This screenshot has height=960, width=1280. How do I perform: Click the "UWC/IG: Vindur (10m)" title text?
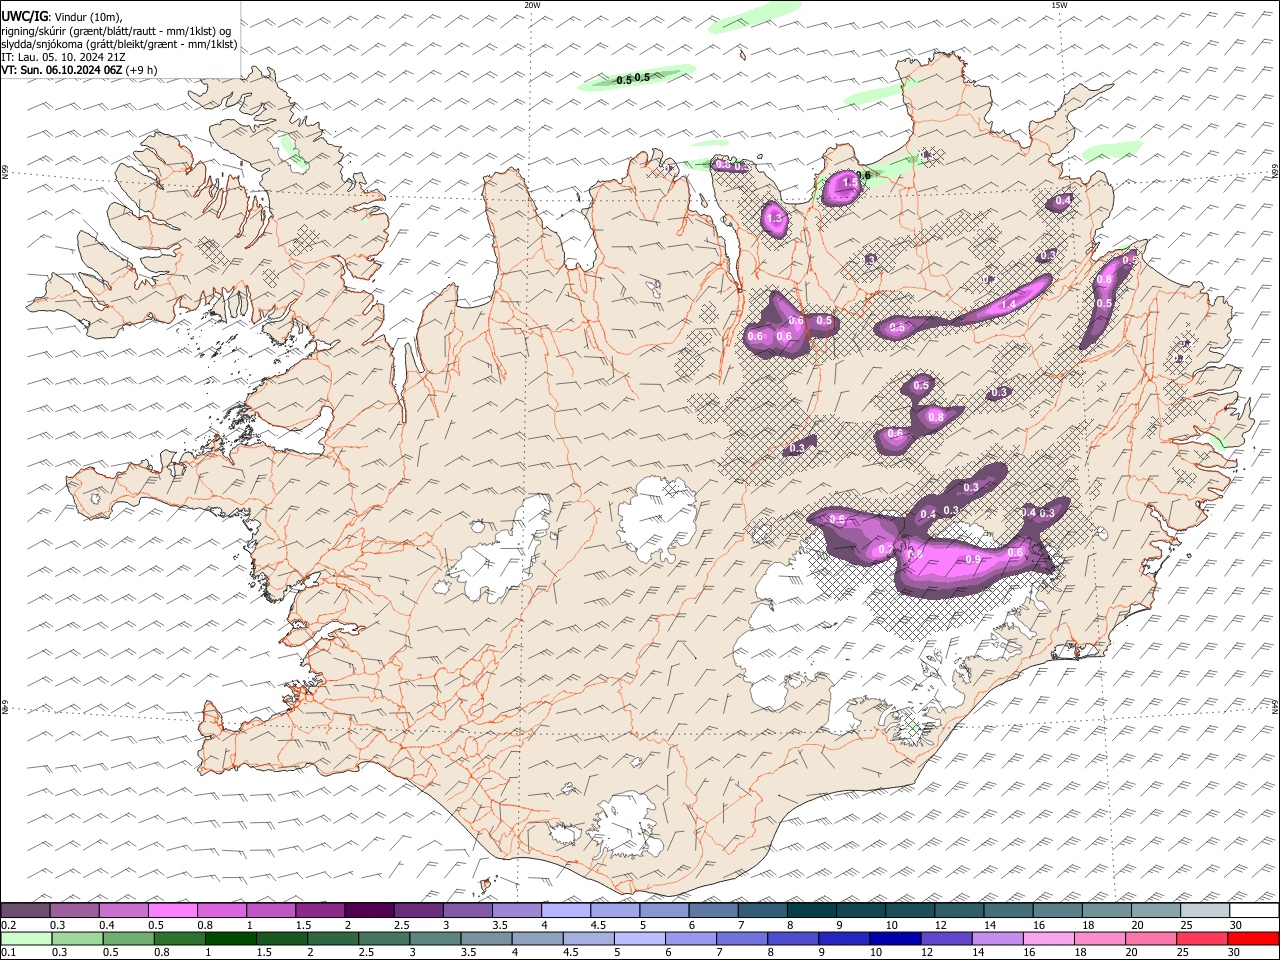(62, 17)
